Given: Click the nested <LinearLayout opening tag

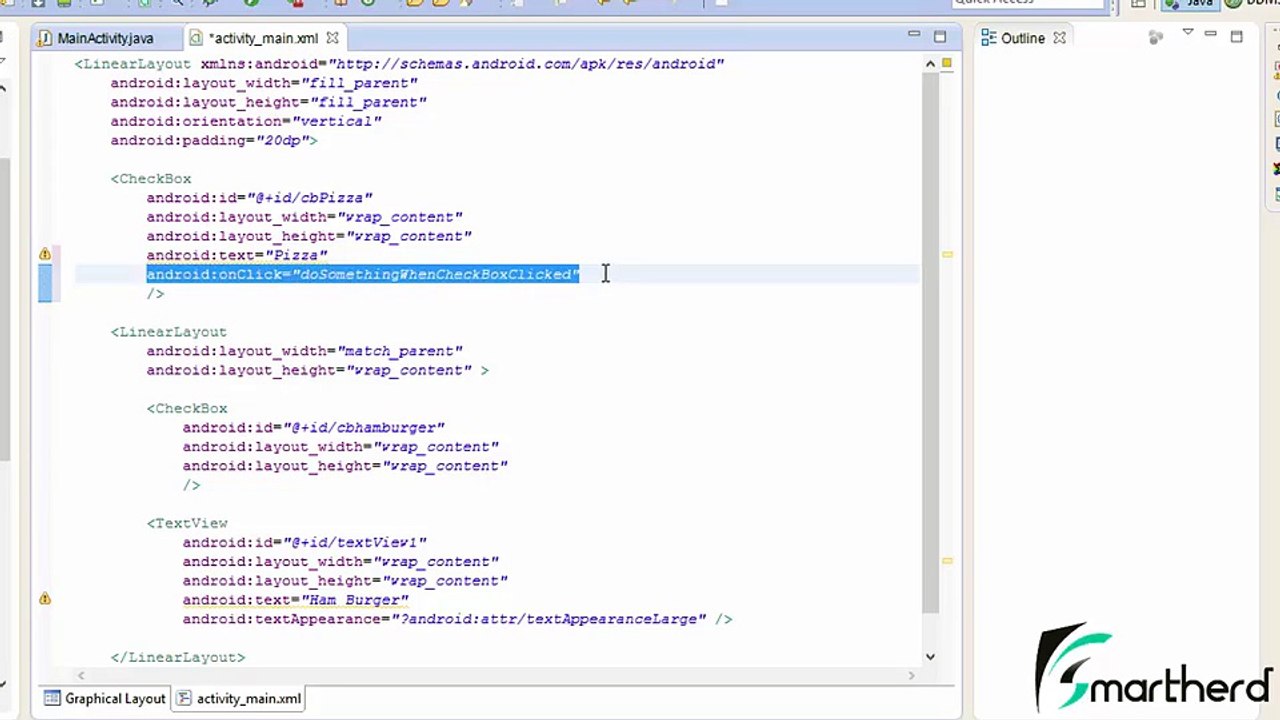Looking at the screenshot, I should (169, 332).
